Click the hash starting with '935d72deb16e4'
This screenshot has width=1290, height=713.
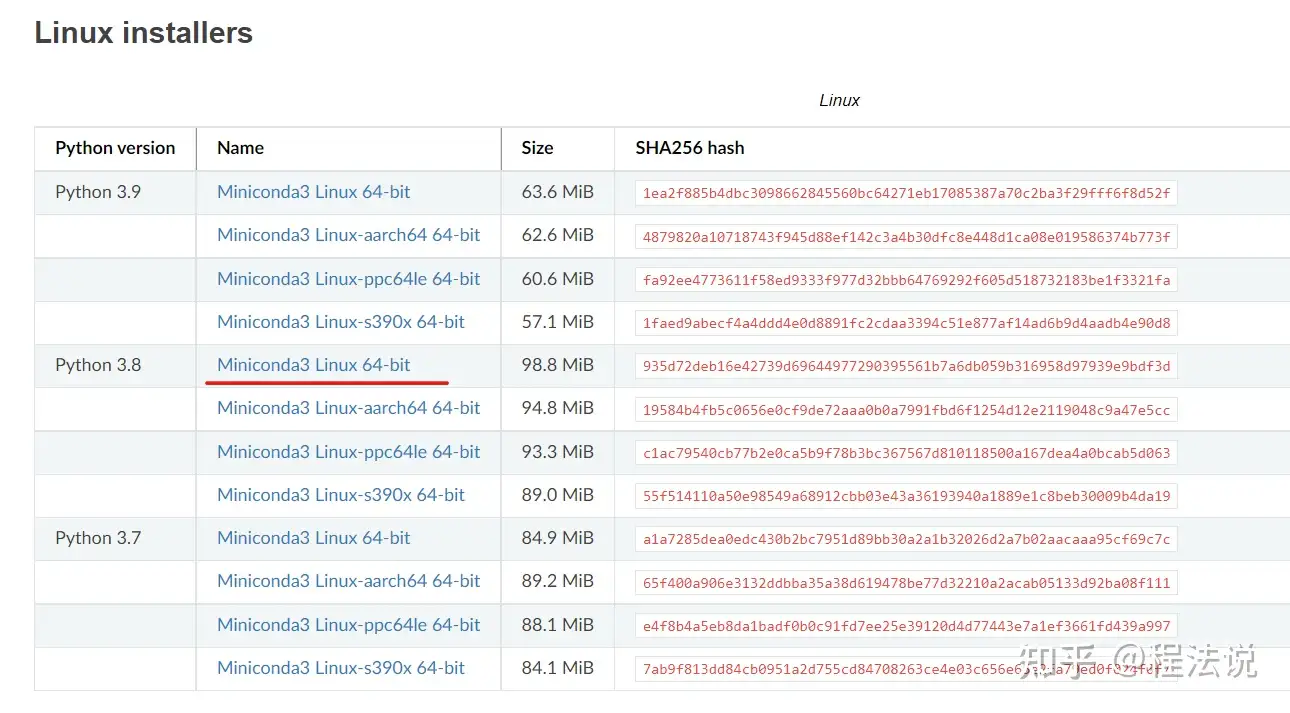click(x=906, y=366)
